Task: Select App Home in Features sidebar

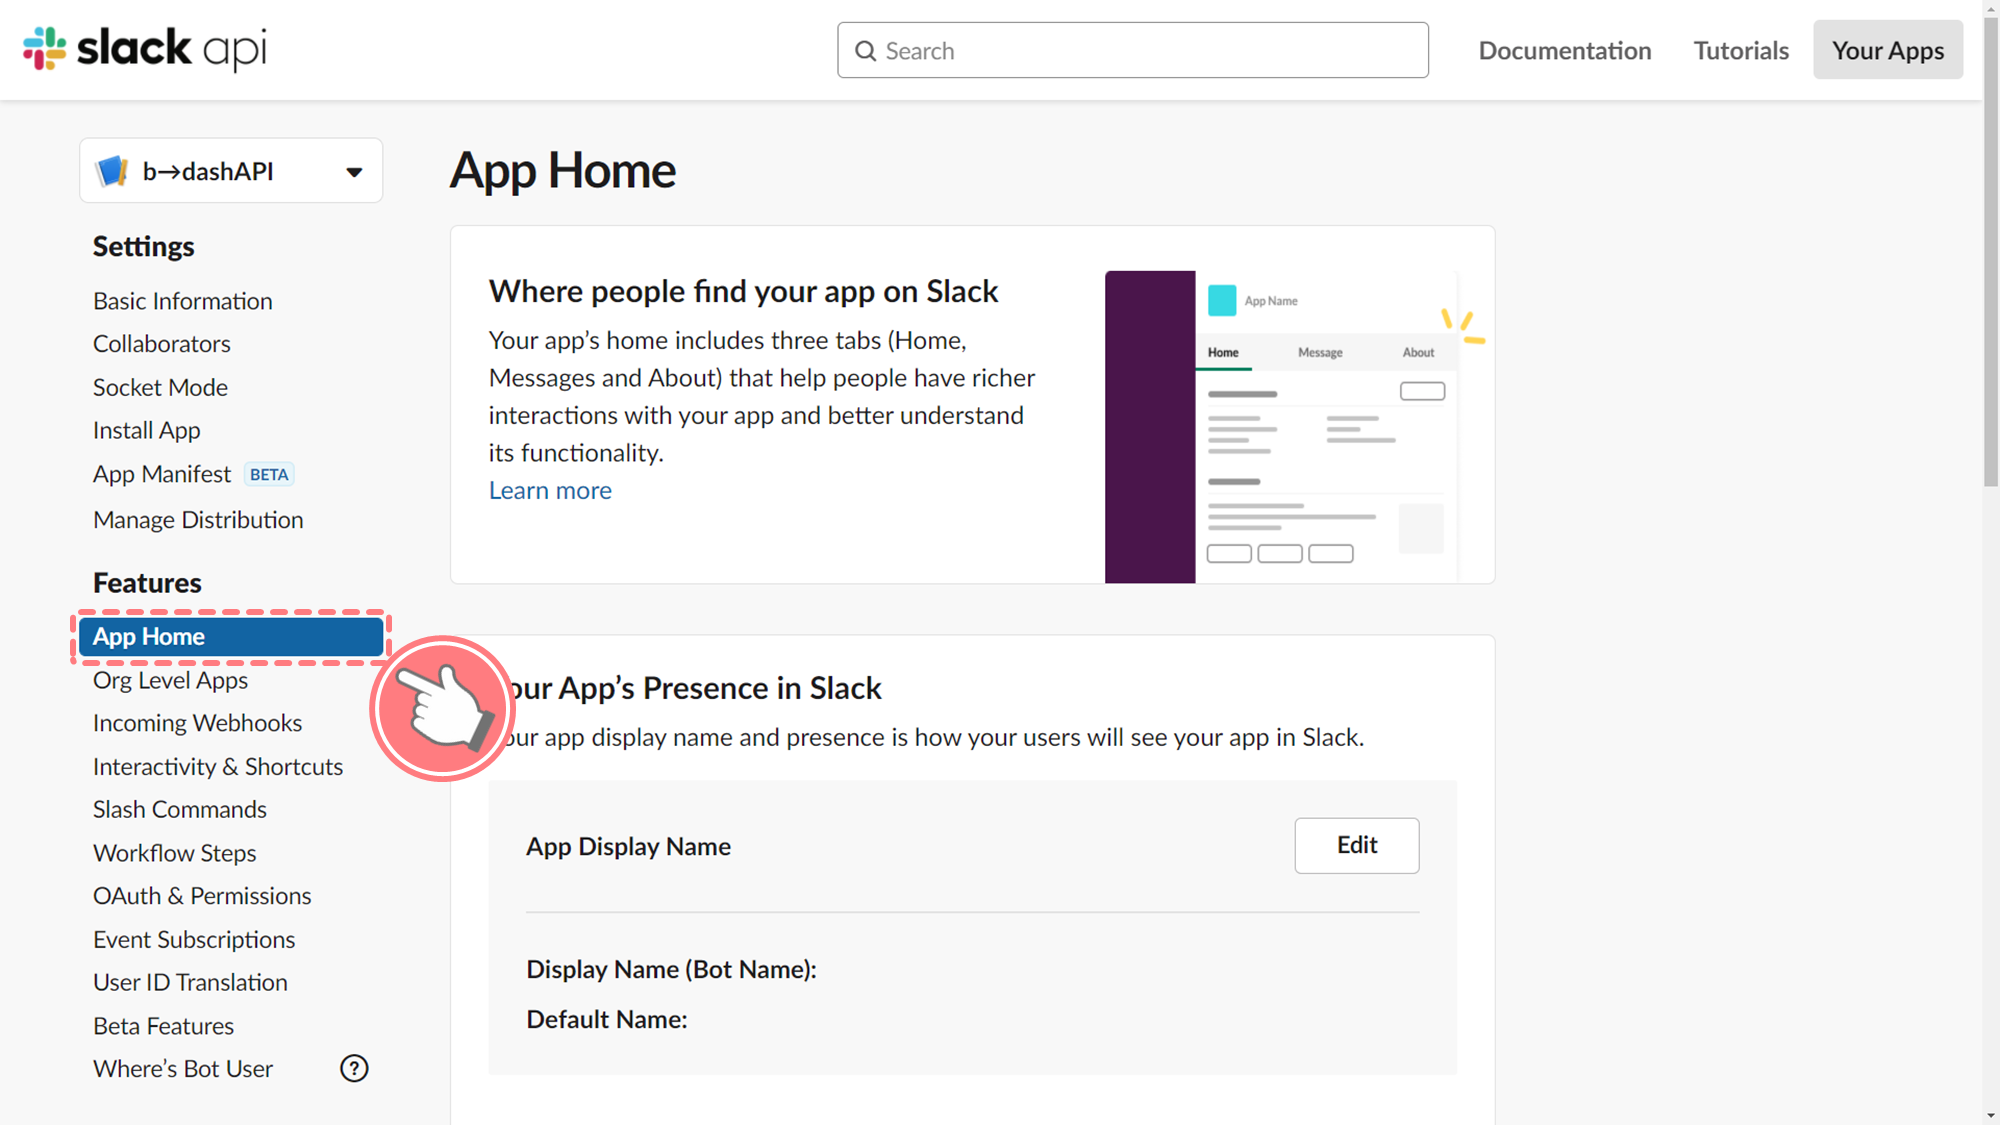Action: (x=231, y=636)
